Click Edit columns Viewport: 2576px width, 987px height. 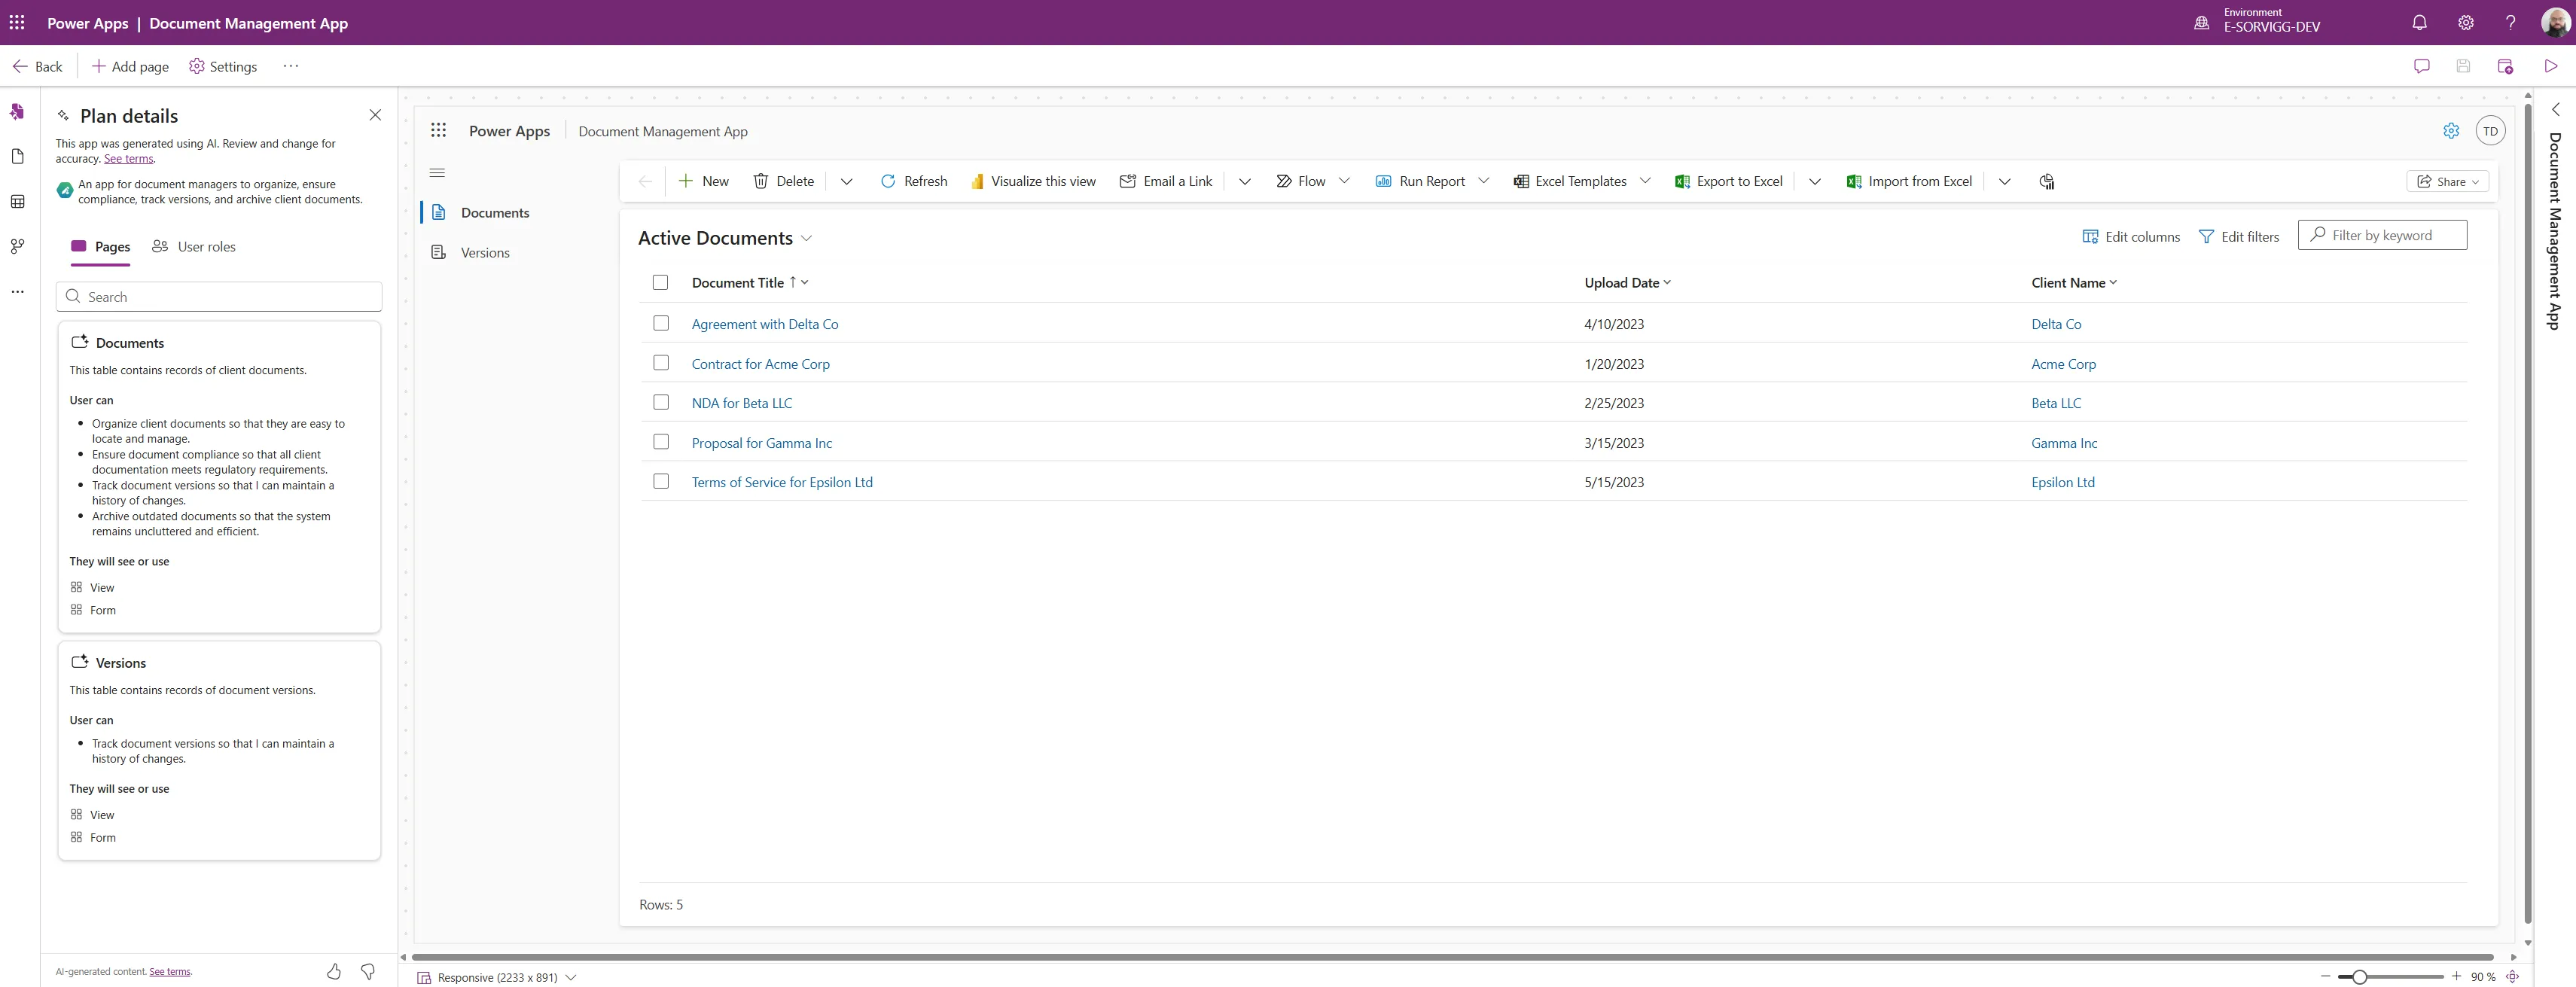point(2131,237)
